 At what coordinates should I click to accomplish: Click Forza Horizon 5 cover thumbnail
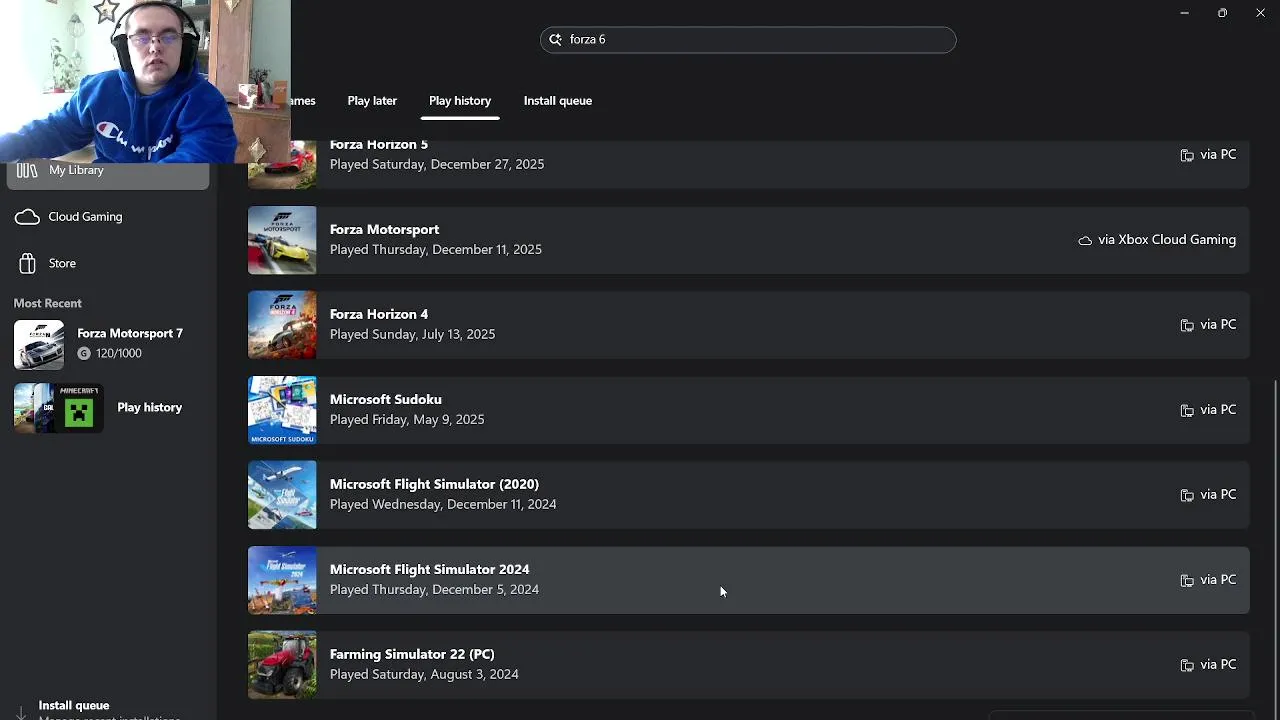[x=282, y=164]
